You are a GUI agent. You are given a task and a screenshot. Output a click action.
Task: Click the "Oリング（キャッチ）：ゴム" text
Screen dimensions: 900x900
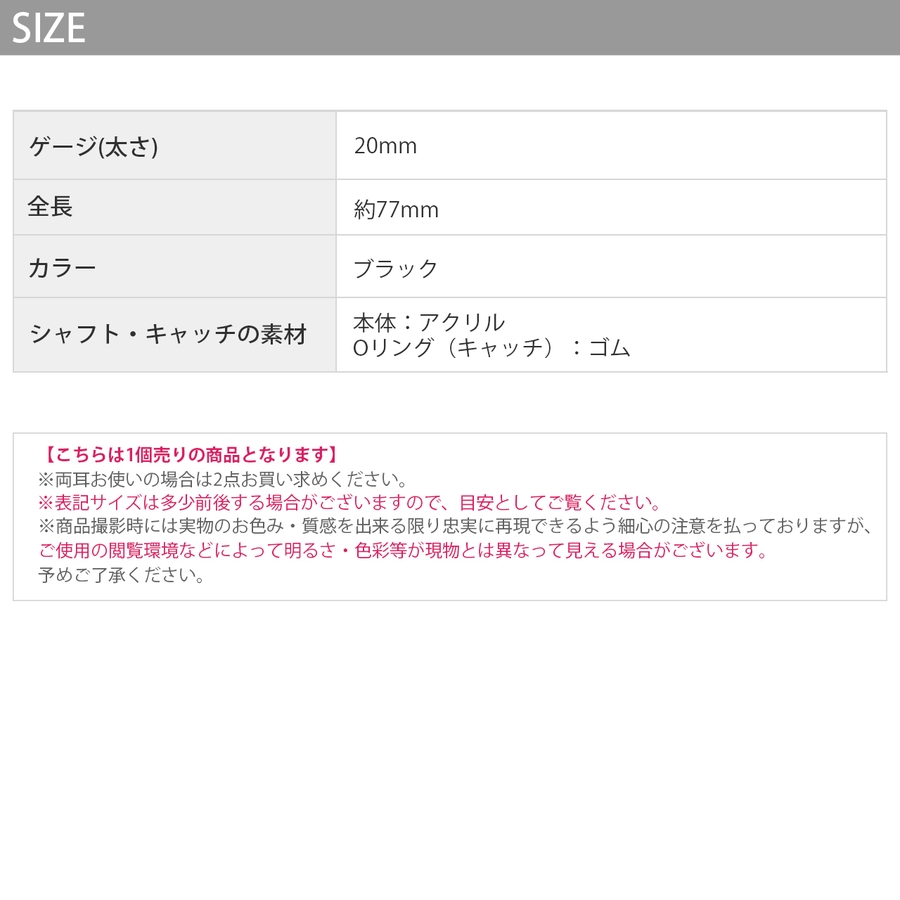click(492, 348)
